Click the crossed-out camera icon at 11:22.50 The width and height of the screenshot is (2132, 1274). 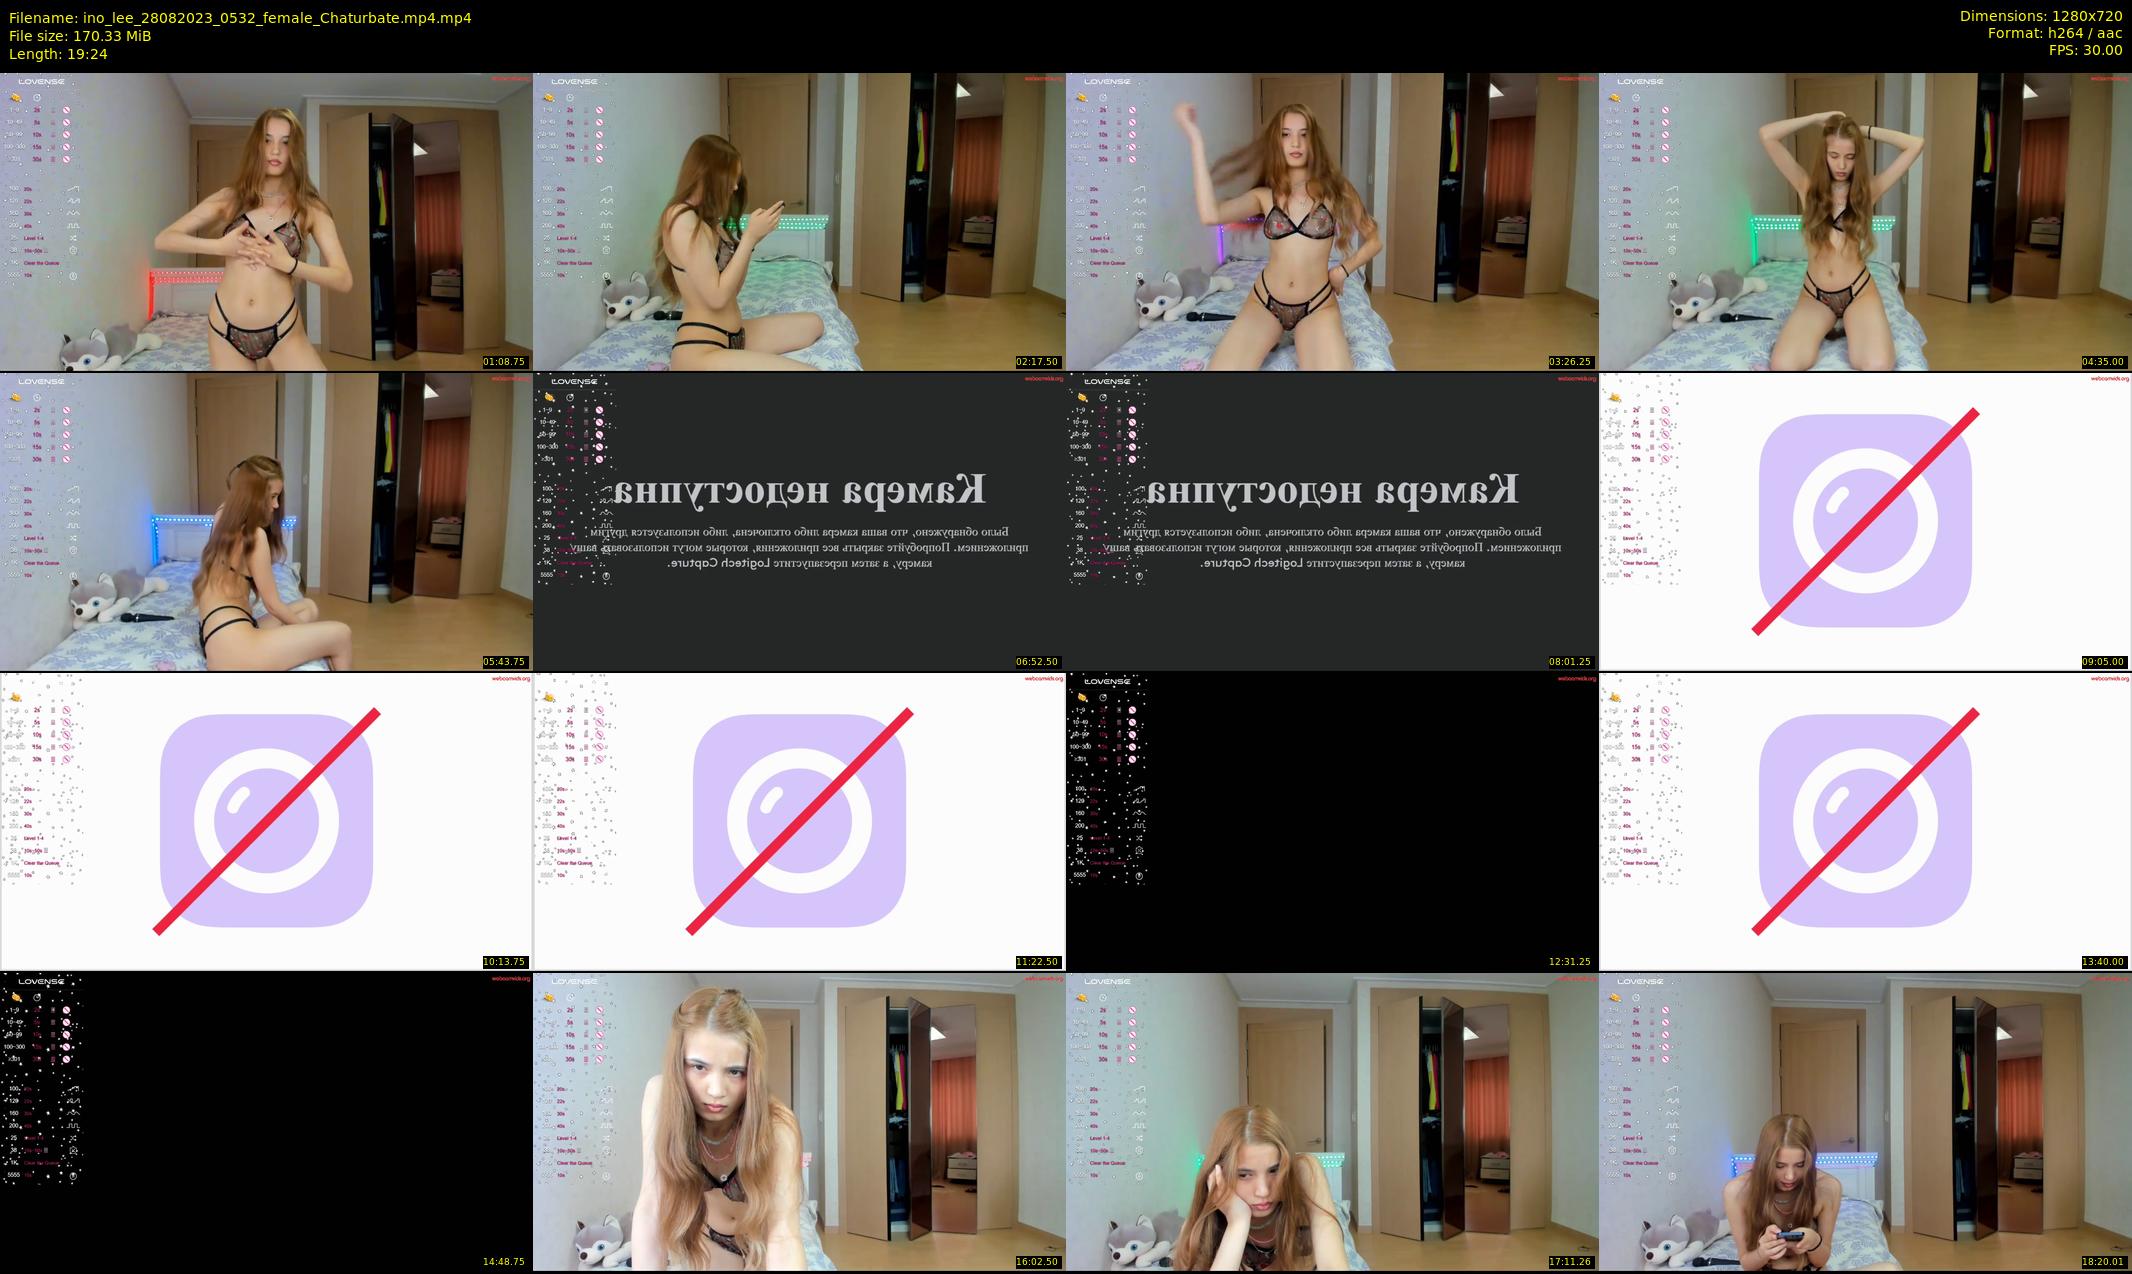tap(799, 821)
